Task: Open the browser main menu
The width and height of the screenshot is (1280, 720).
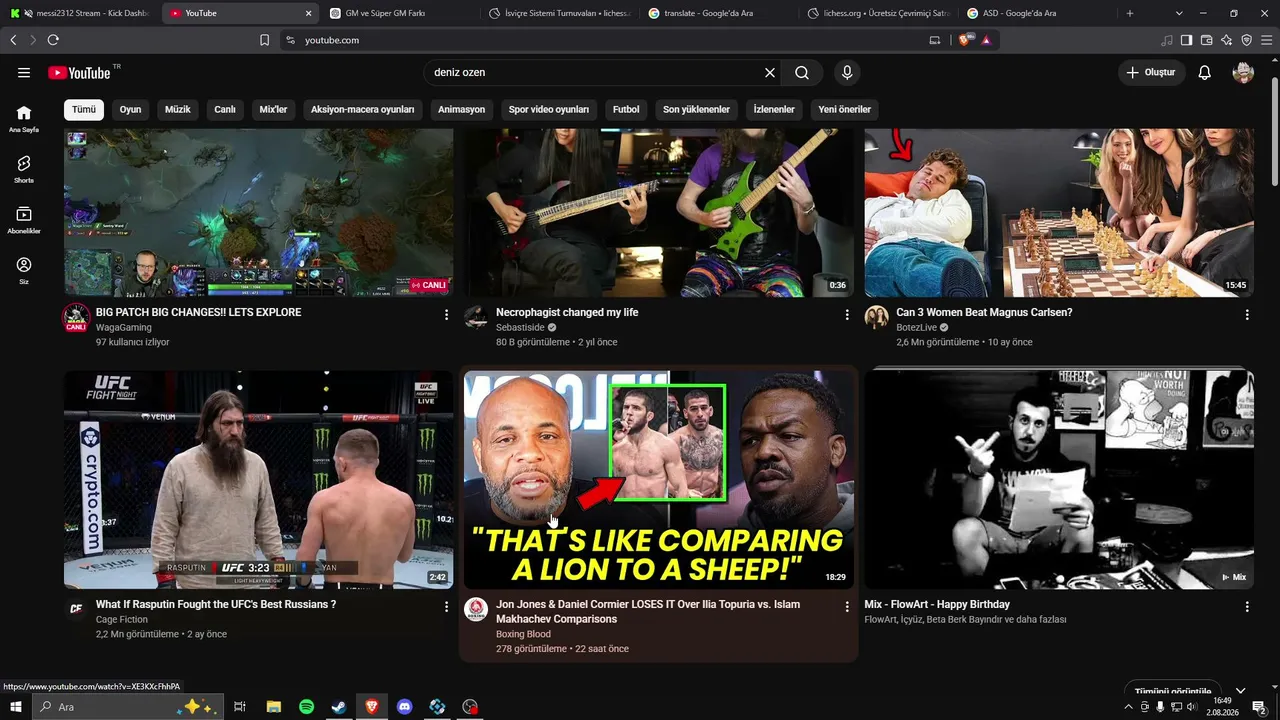Action: click(x=1266, y=40)
